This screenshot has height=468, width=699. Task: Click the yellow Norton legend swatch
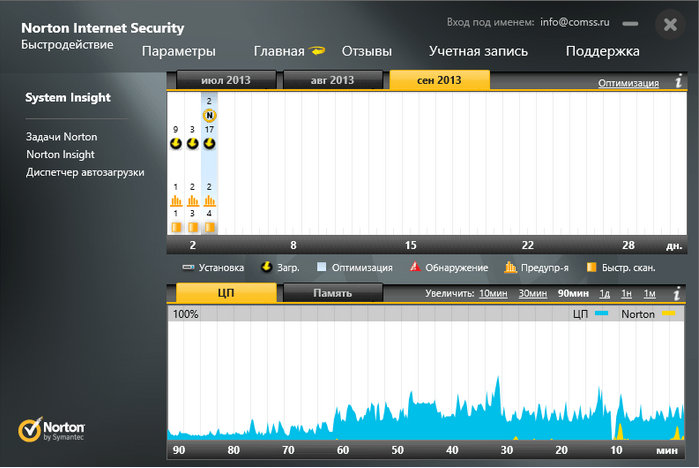point(669,314)
